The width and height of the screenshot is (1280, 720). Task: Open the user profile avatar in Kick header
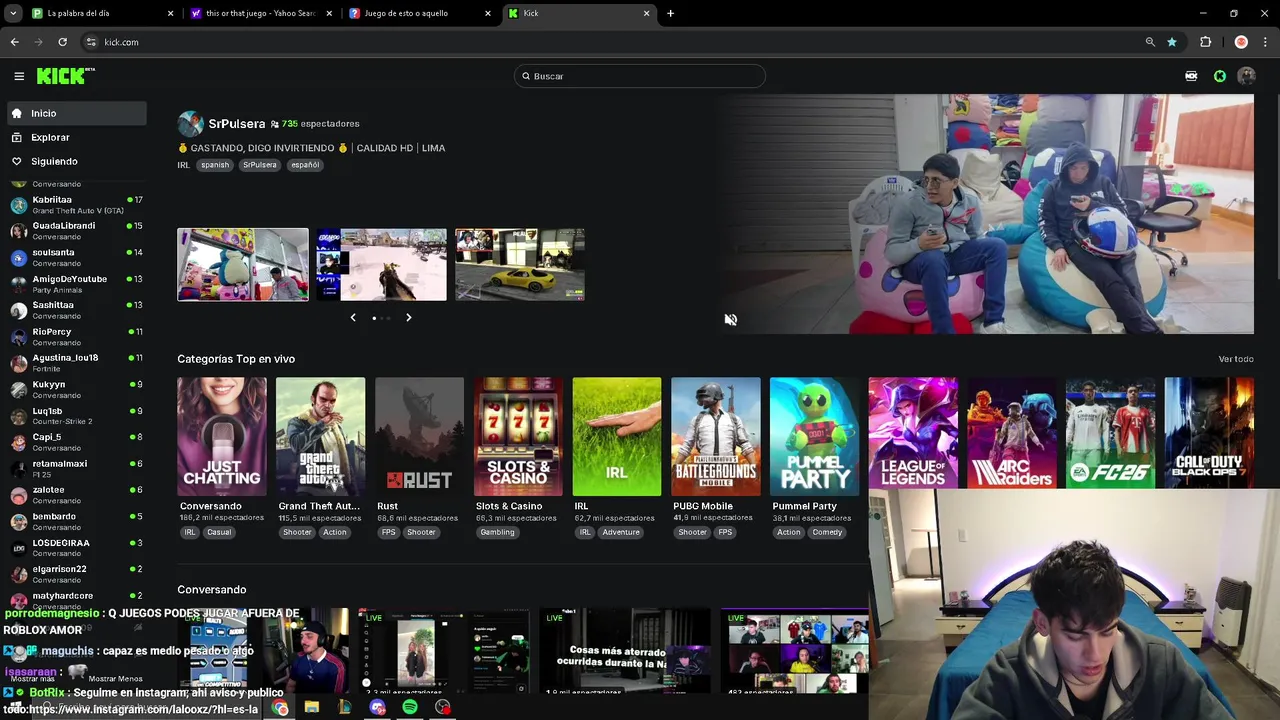coord(1246,76)
